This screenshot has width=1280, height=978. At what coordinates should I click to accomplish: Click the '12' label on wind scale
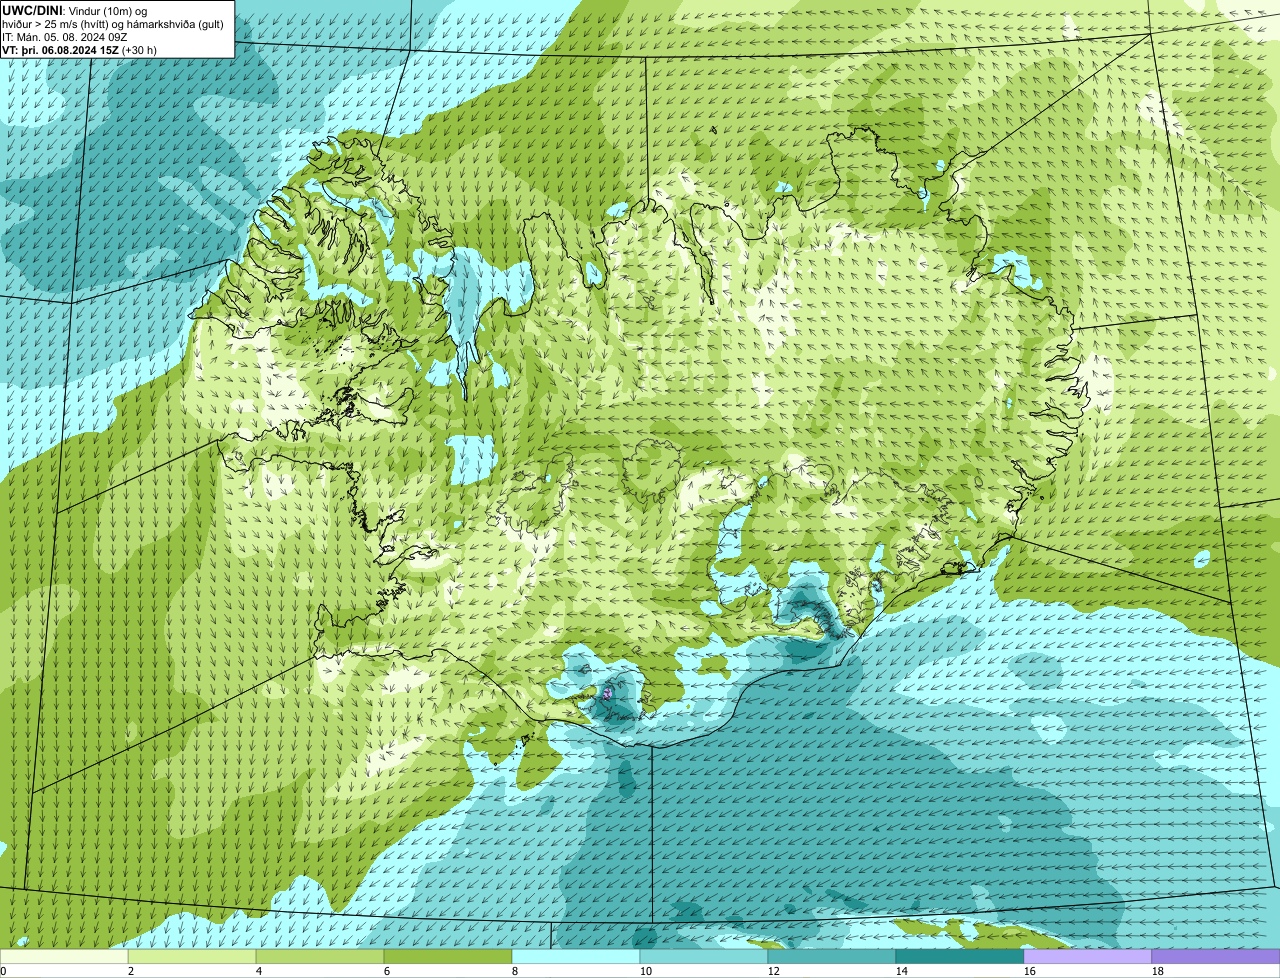tap(774, 971)
